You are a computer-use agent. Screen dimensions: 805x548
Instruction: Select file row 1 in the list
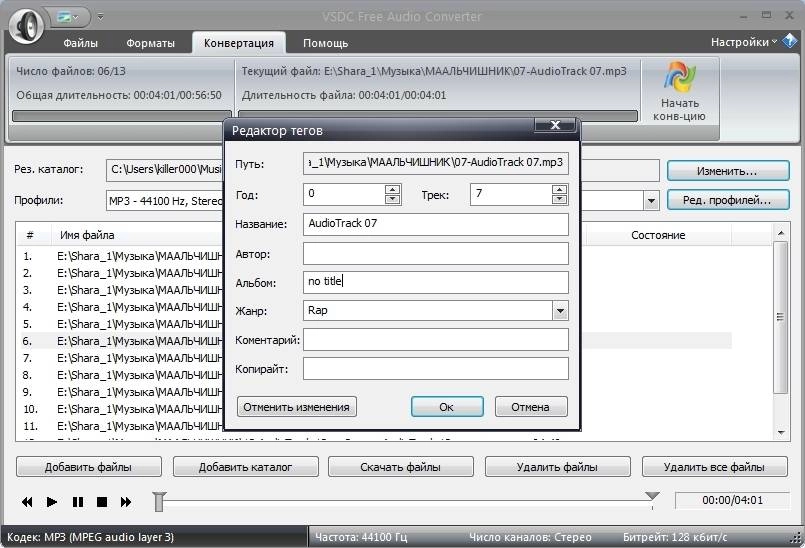tap(121, 256)
